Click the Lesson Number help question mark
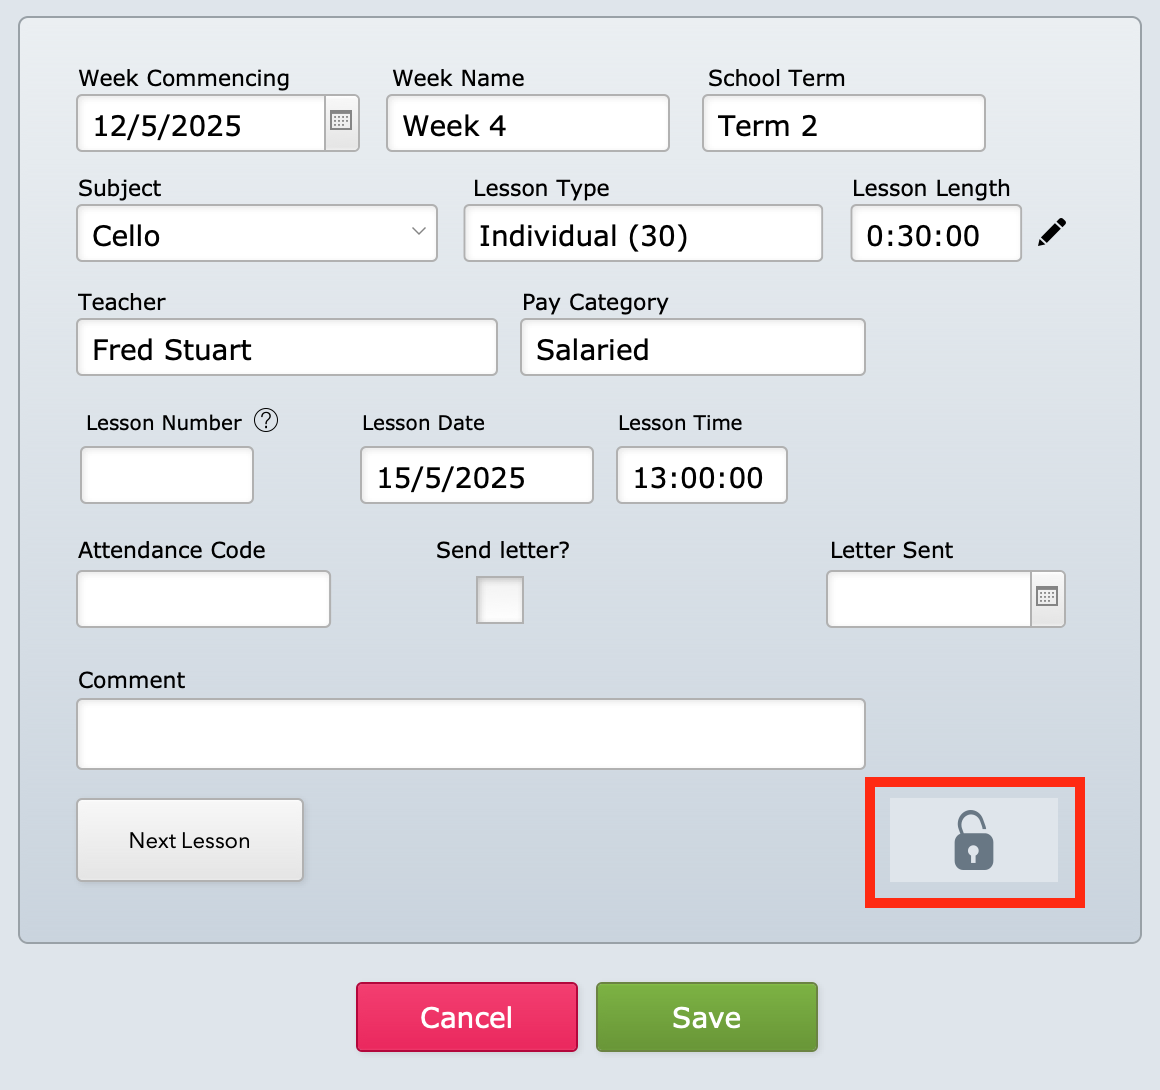The width and height of the screenshot is (1160, 1090). coord(266,420)
